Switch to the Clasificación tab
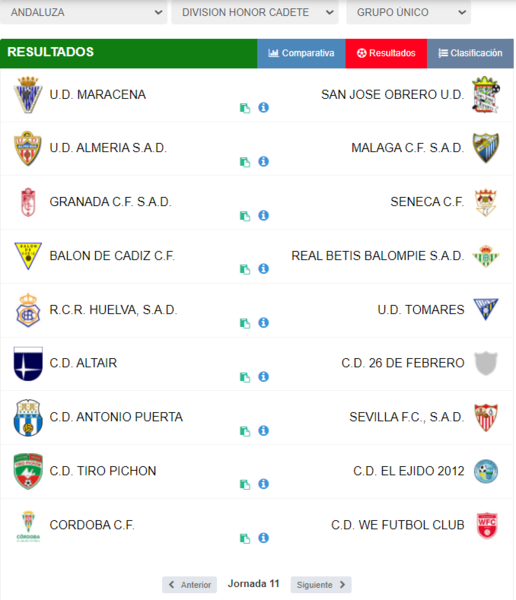The height and width of the screenshot is (600, 516). pyautogui.click(x=470, y=53)
